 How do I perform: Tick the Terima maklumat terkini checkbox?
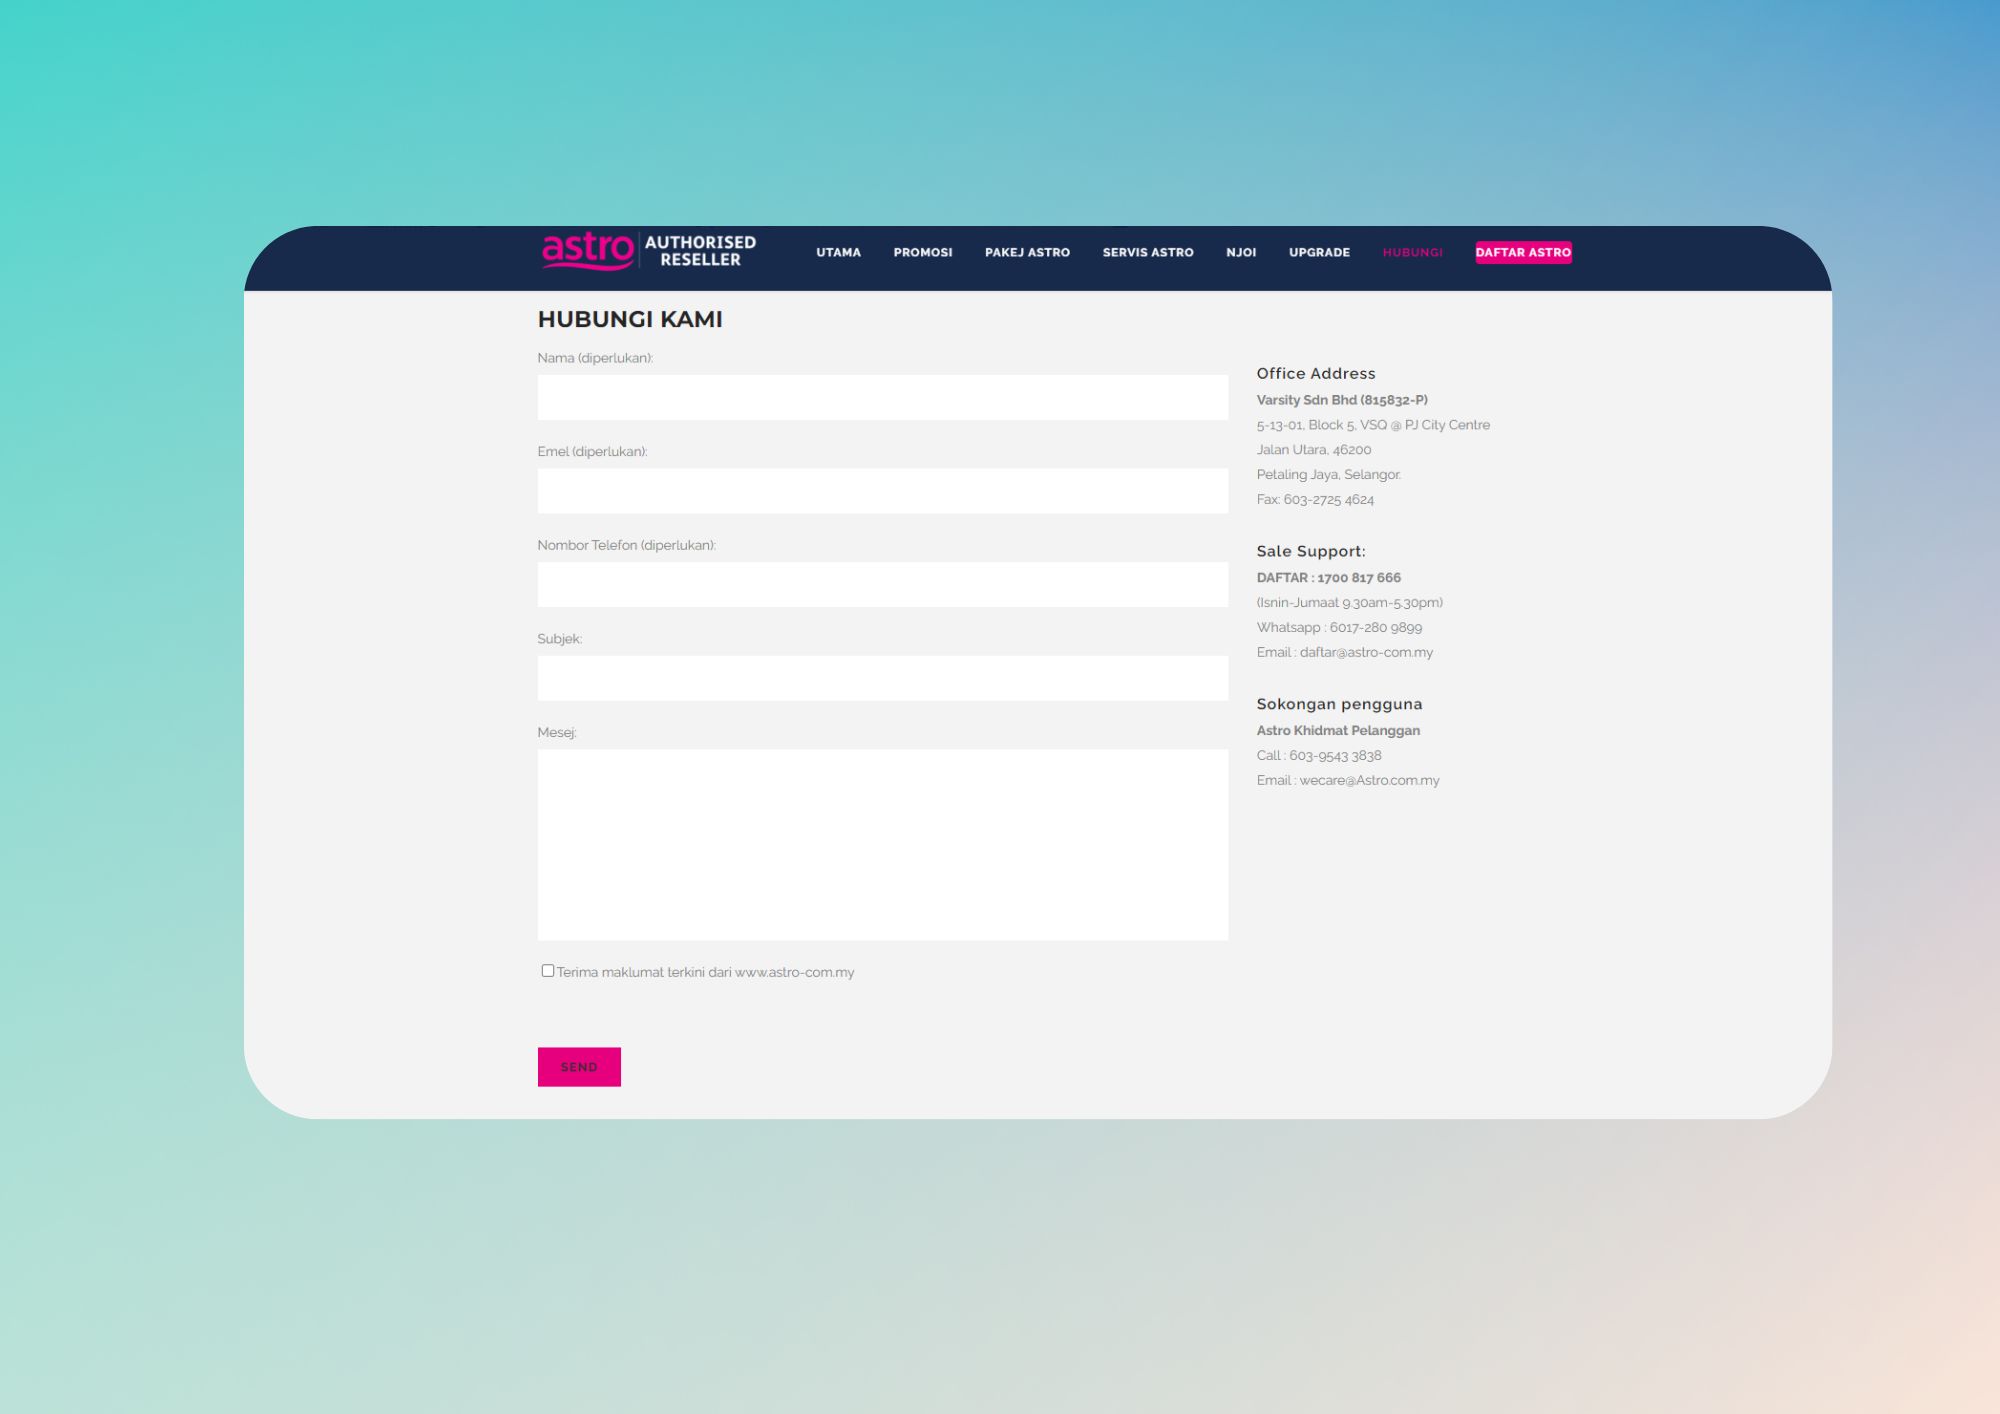(x=548, y=971)
